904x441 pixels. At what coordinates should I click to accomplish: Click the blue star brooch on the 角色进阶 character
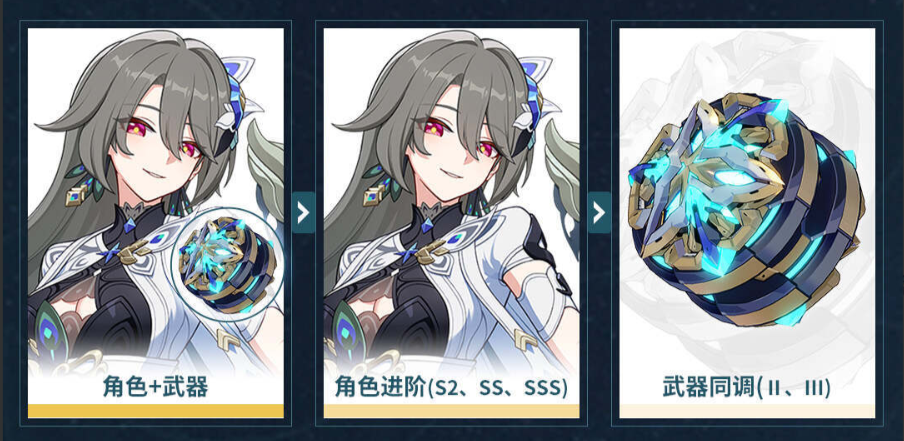pyautogui.click(x=411, y=252)
